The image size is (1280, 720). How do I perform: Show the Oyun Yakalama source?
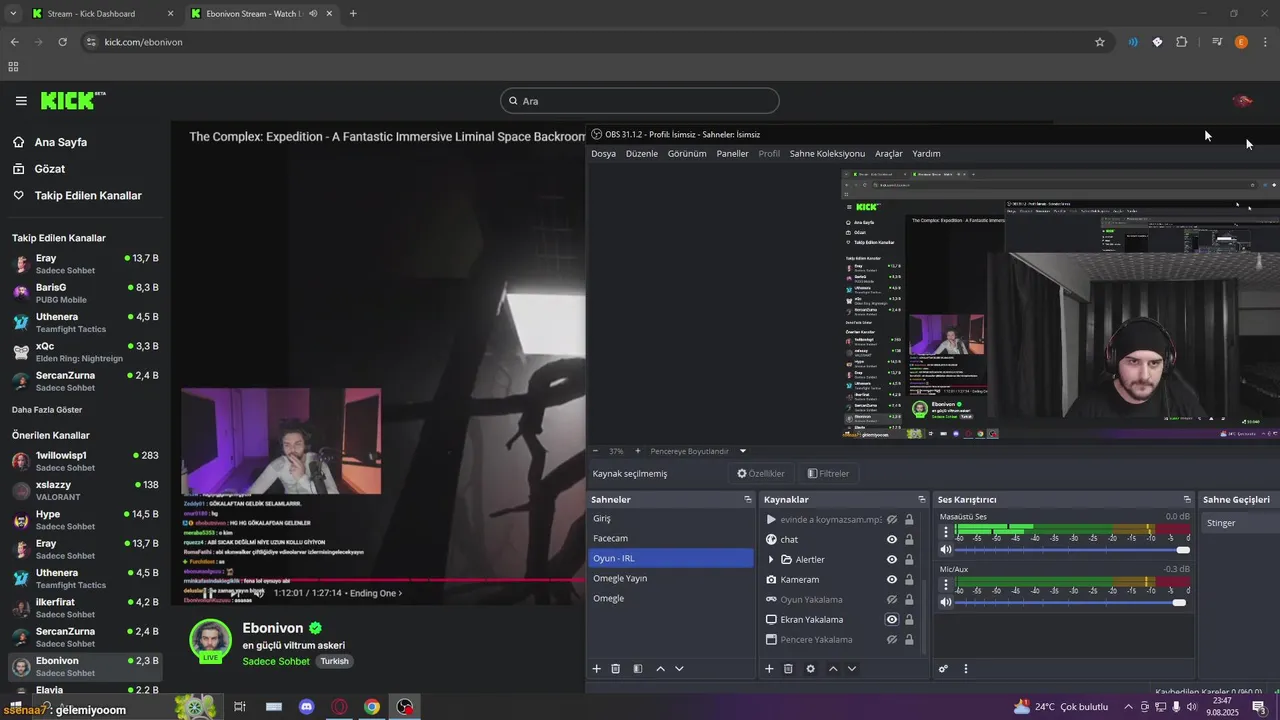coord(892,599)
